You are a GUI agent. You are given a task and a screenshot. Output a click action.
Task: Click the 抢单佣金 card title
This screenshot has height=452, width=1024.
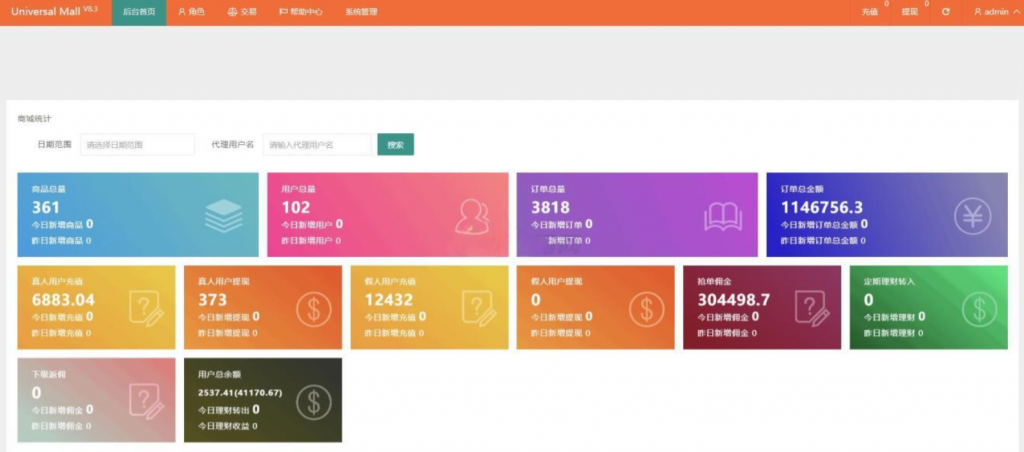click(x=714, y=282)
